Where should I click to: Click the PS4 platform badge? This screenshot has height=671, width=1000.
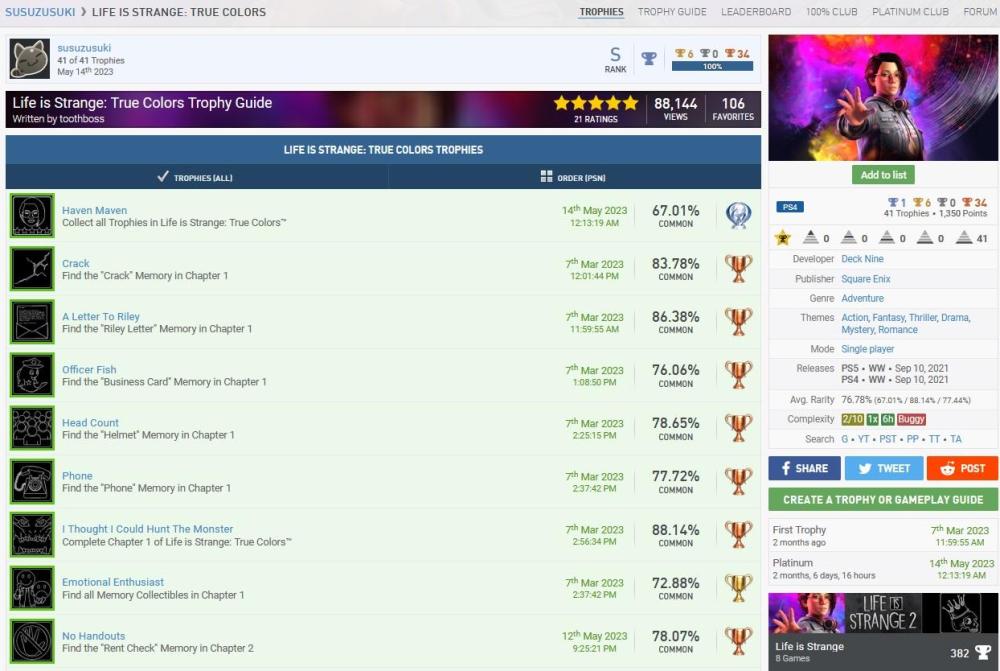(x=789, y=207)
